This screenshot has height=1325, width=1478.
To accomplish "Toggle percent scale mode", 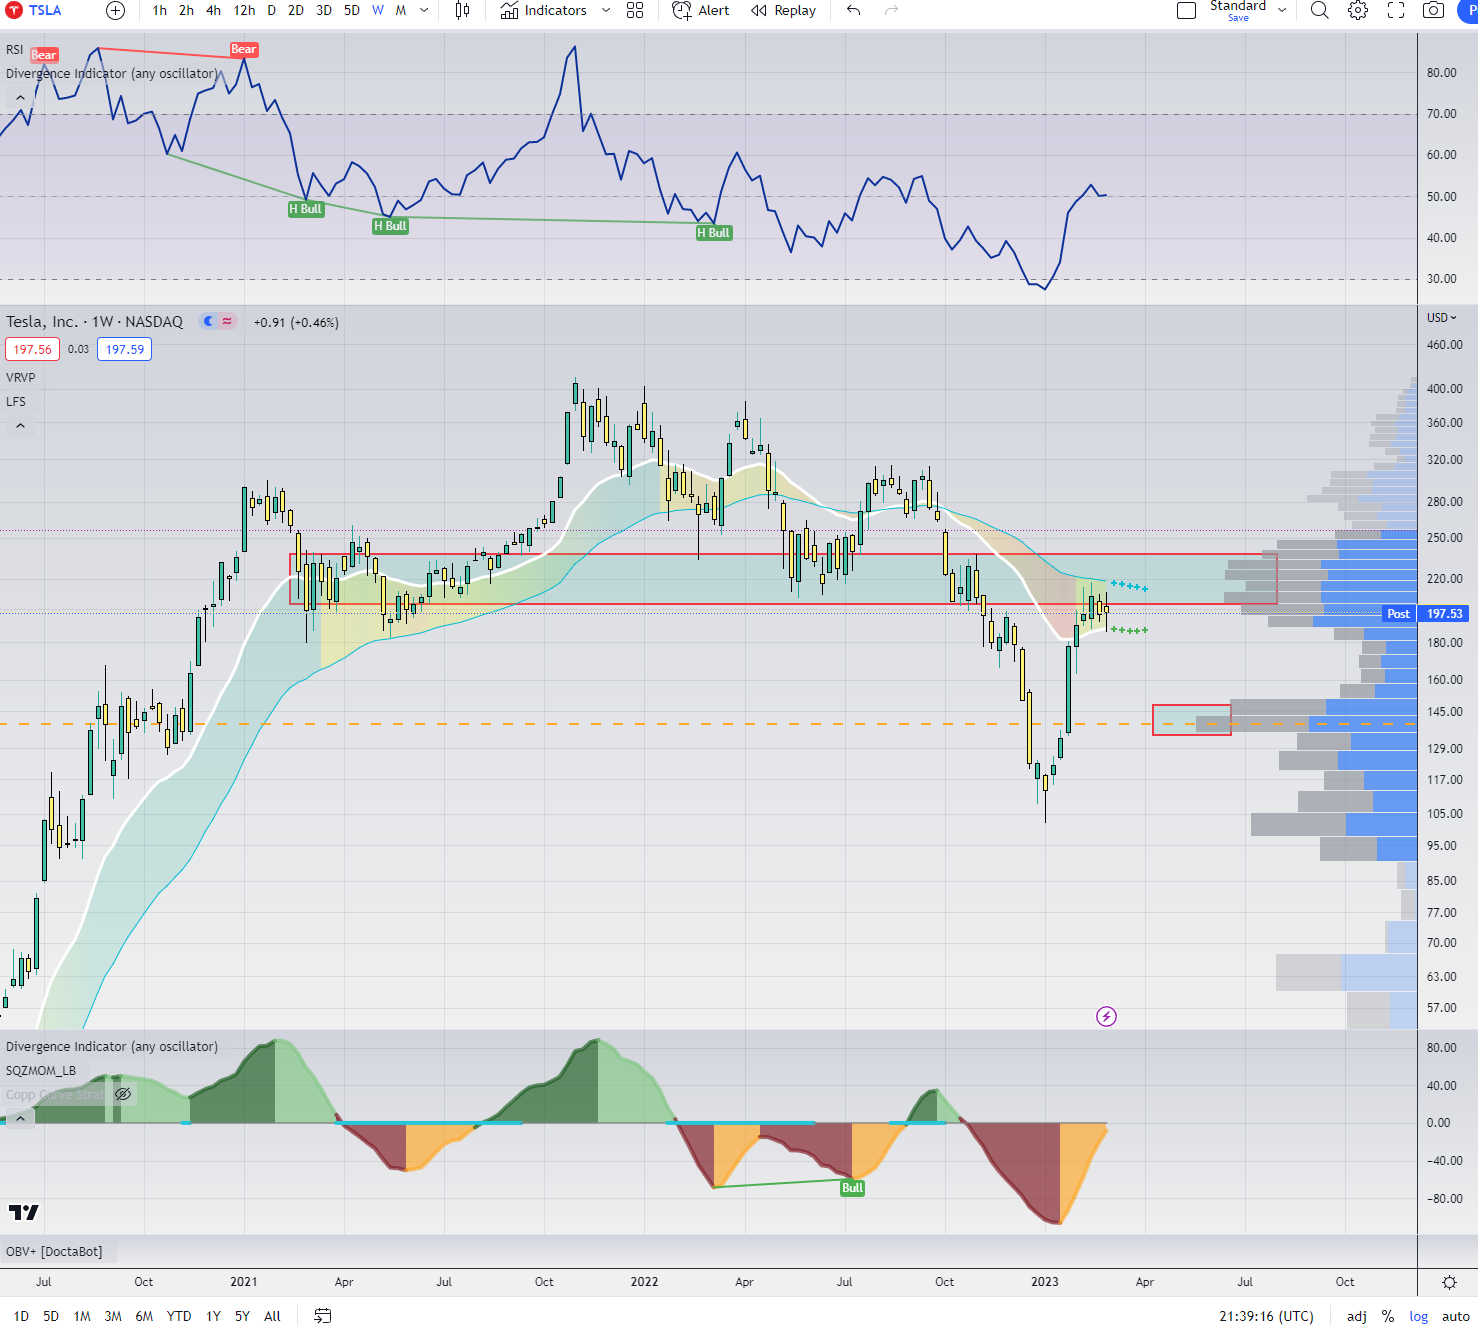I will pos(1388,1316).
